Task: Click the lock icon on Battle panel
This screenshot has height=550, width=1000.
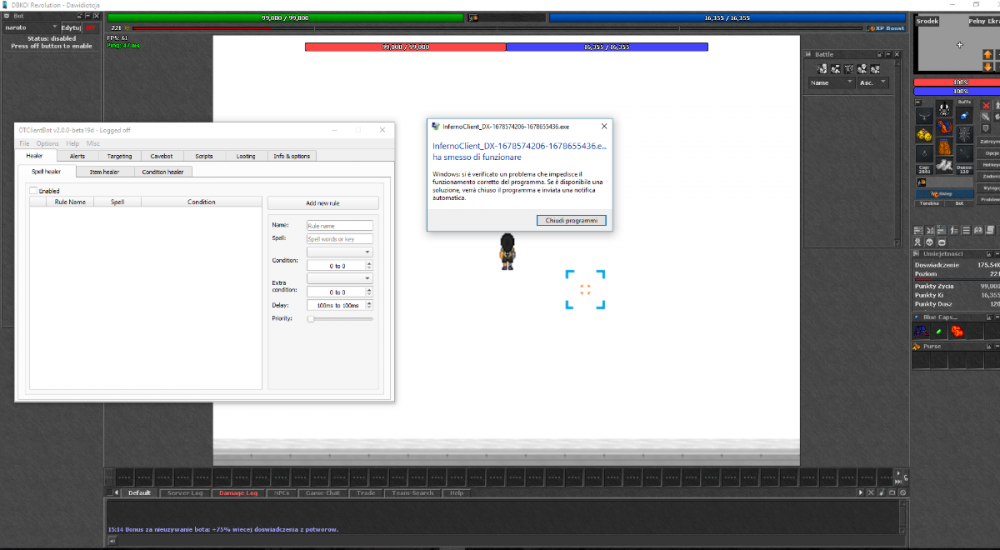Action: [x=880, y=54]
